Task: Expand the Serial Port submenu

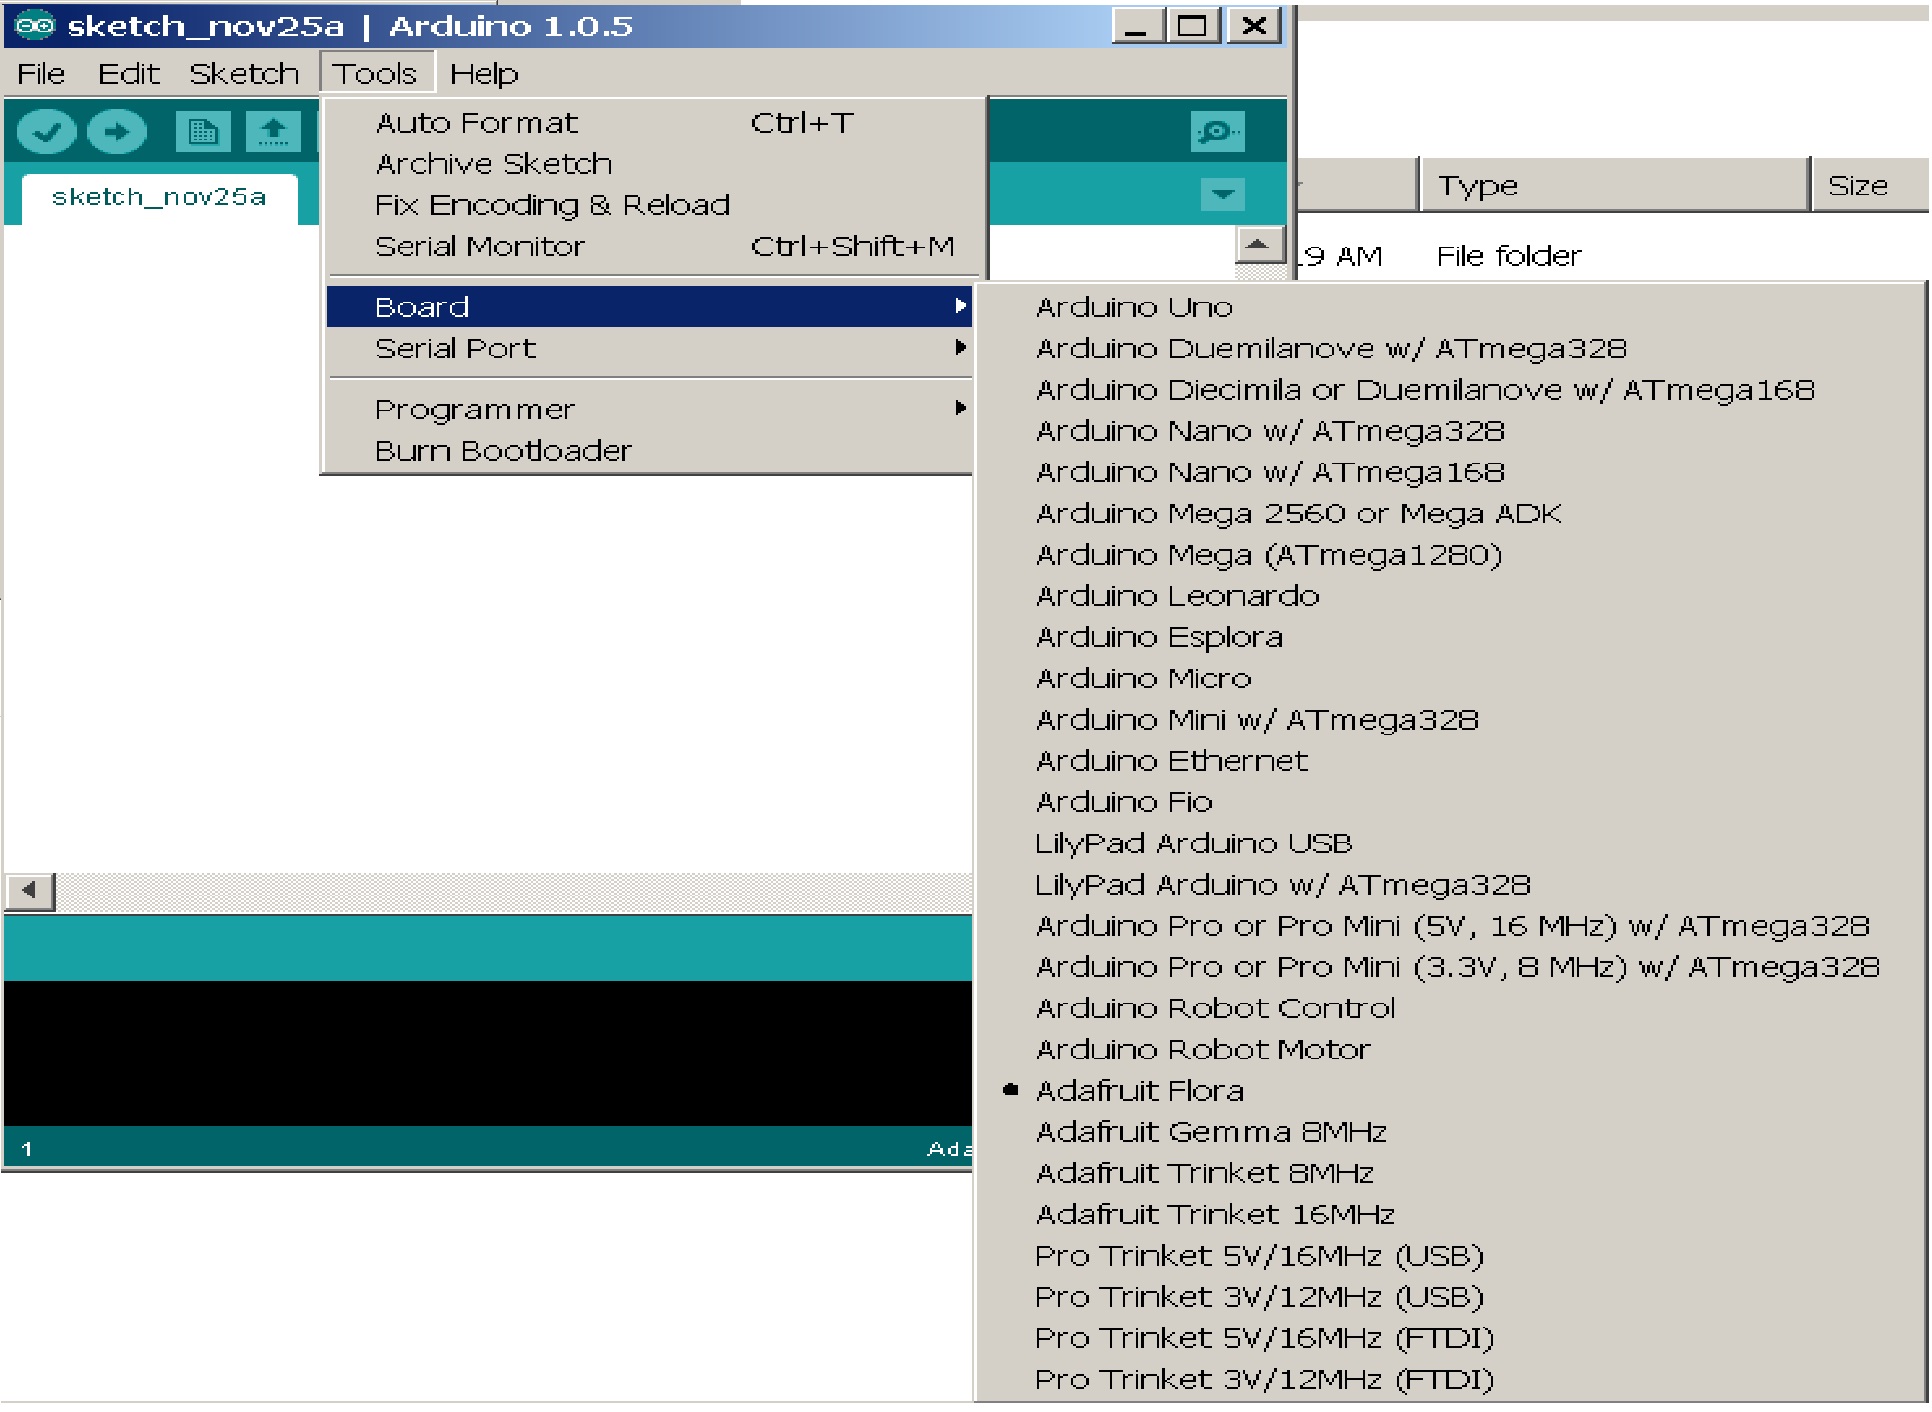Action: point(650,348)
